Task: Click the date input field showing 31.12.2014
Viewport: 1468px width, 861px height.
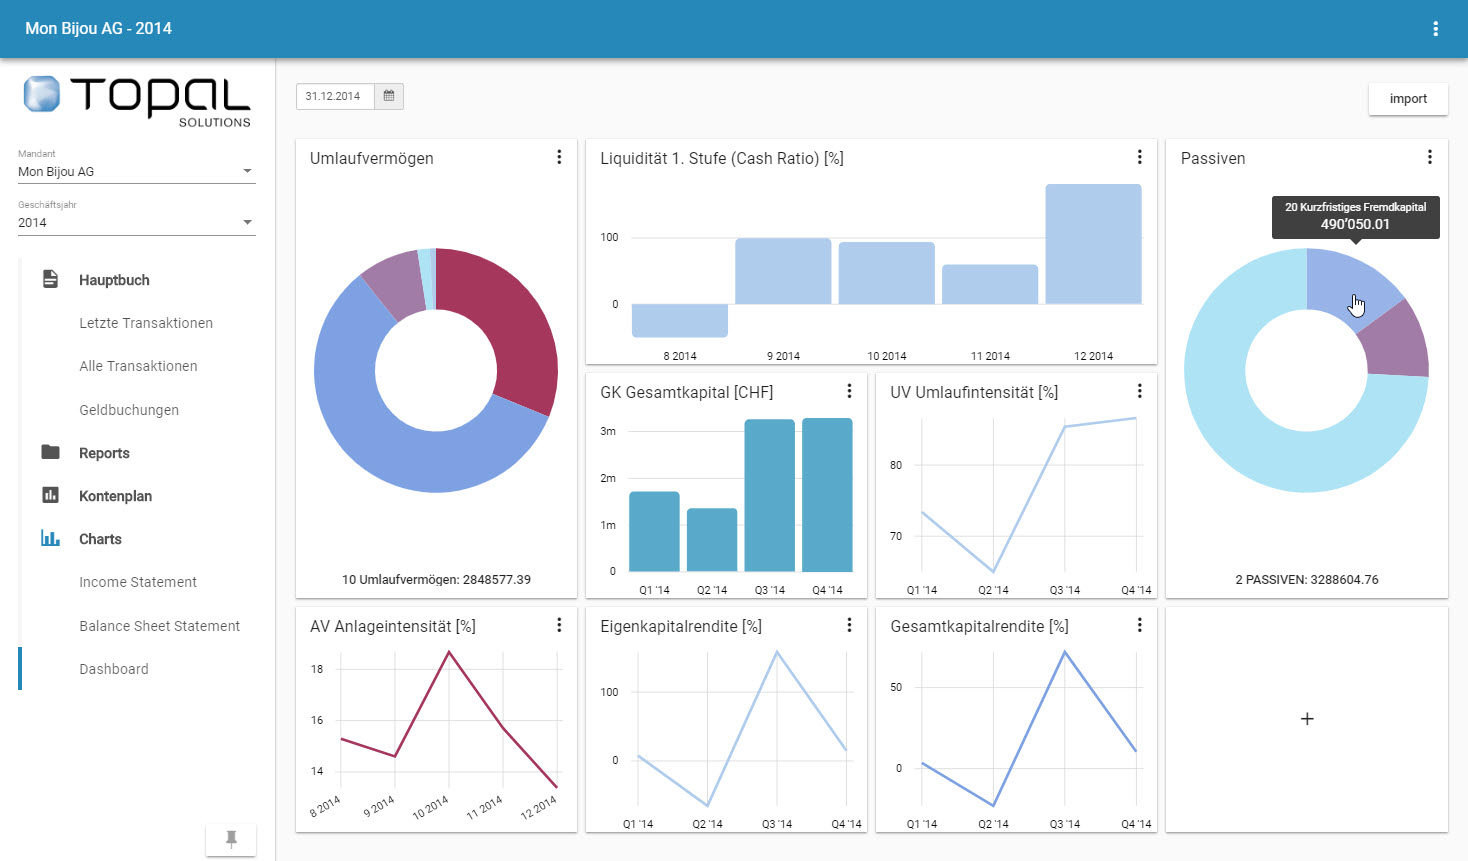Action: tap(335, 96)
